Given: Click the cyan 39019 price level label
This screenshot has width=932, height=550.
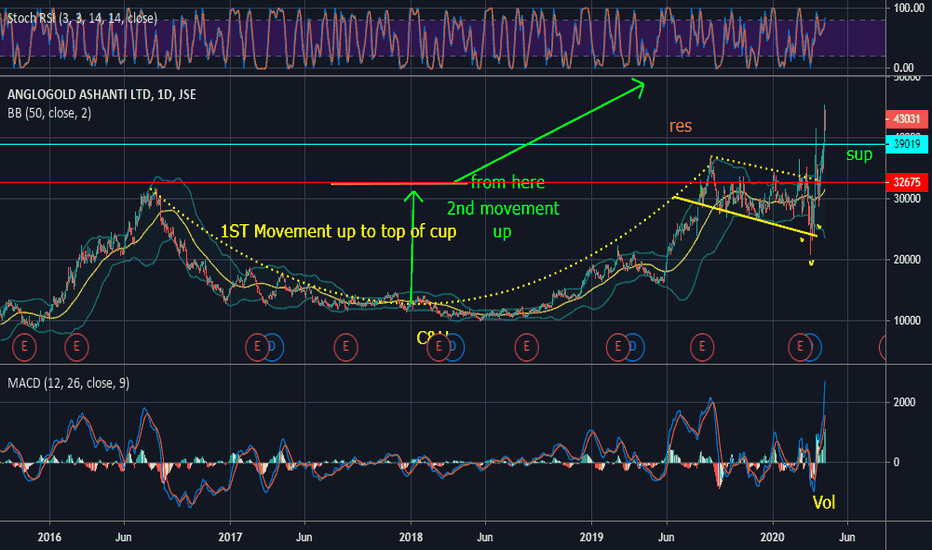Looking at the screenshot, I should point(906,144).
